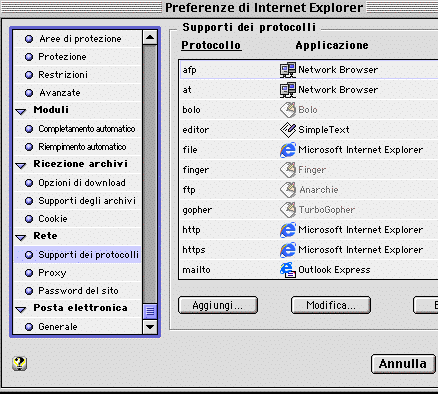Screen dimensions: 438x394
Task: Click the SimpleText application name
Action: pyautogui.click(x=324, y=130)
